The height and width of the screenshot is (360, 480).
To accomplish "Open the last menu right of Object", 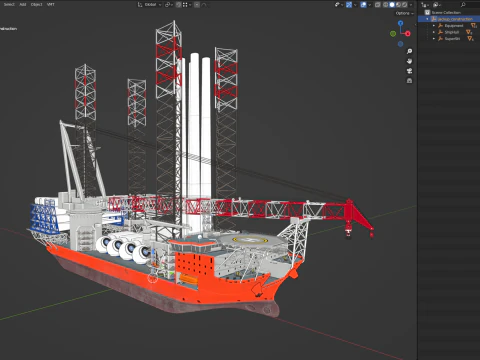I will [51, 4].
